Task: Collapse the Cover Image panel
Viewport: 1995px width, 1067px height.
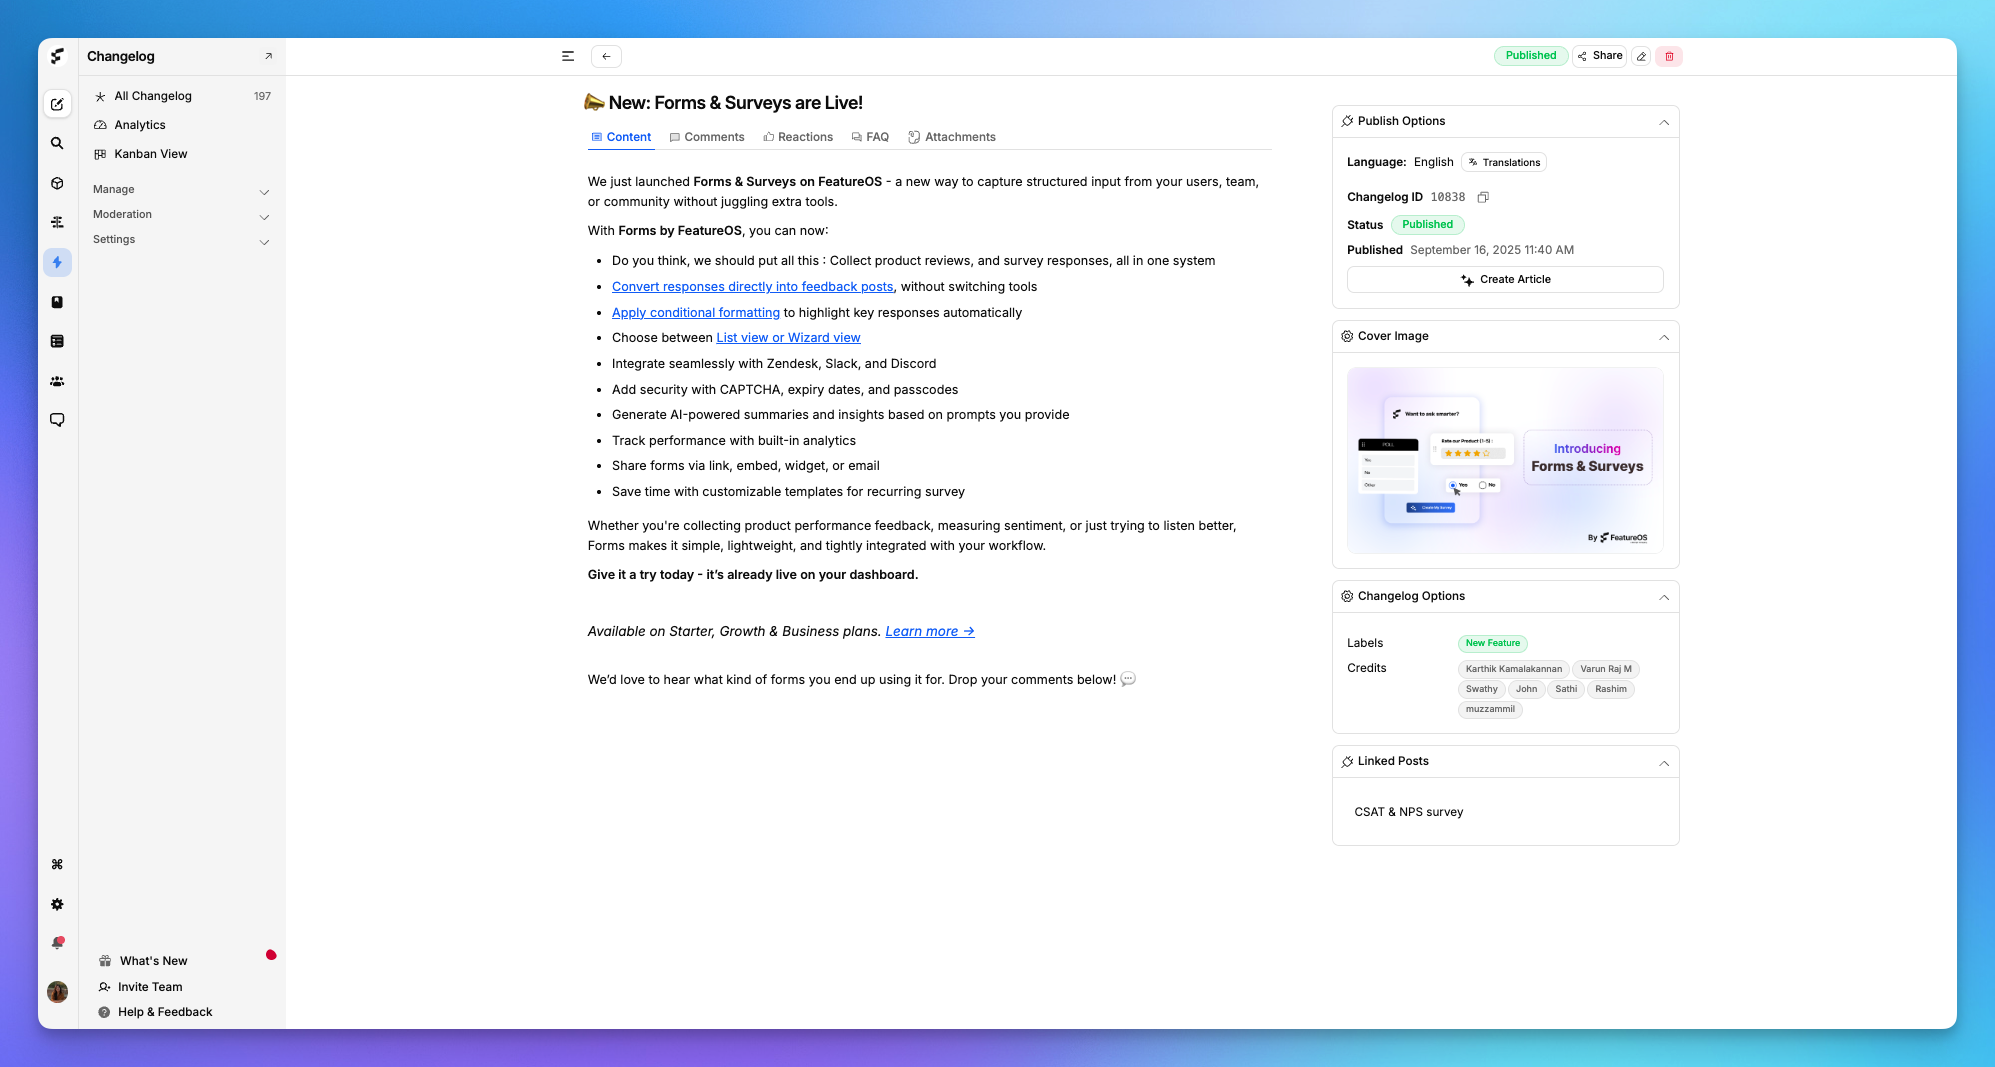Action: pyautogui.click(x=1664, y=337)
